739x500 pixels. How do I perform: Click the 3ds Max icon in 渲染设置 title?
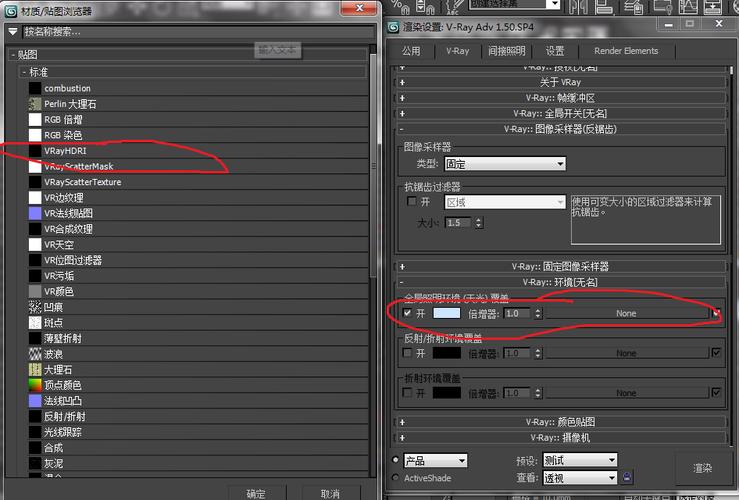[x=393, y=27]
